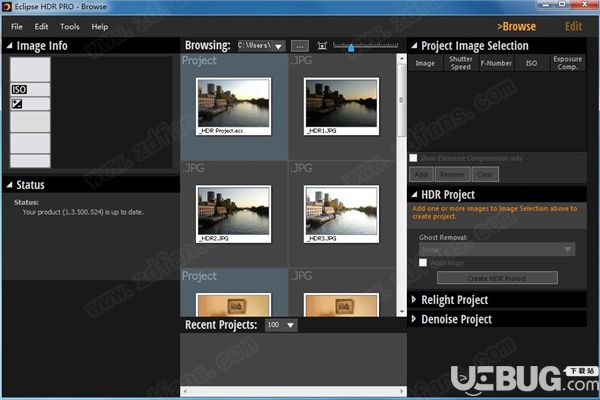Collapse the Project Image Selection panel

pyautogui.click(x=414, y=46)
